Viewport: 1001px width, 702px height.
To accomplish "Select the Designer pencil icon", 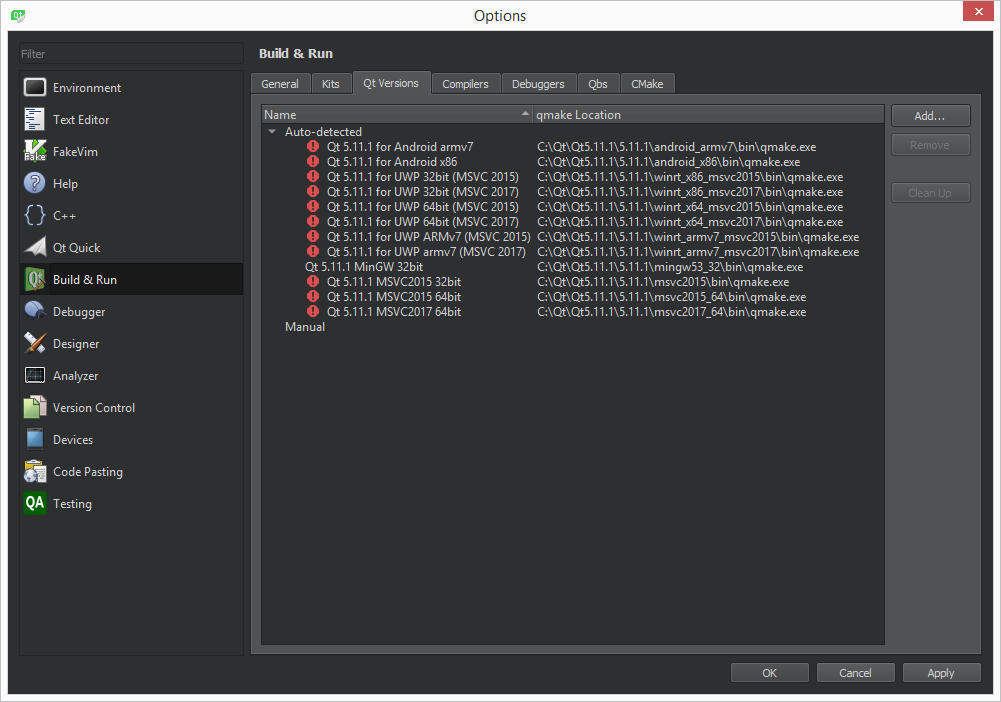I will coord(35,344).
